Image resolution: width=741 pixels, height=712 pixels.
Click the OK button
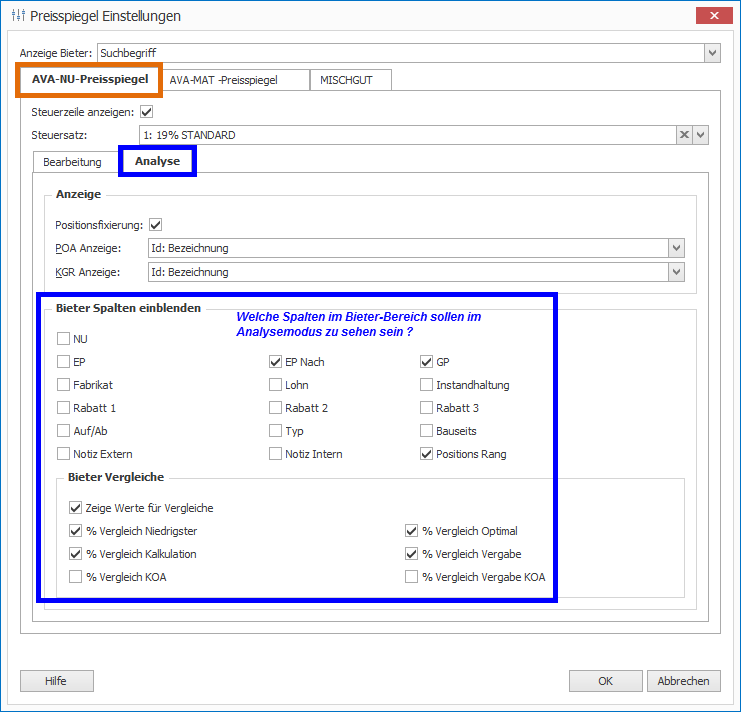[605, 681]
